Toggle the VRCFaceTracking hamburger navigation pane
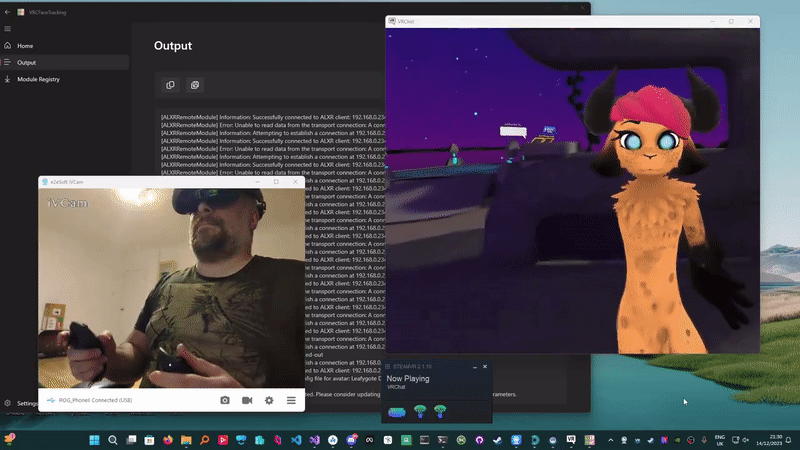Viewport: 800px width, 450px height. [x=7, y=29]
